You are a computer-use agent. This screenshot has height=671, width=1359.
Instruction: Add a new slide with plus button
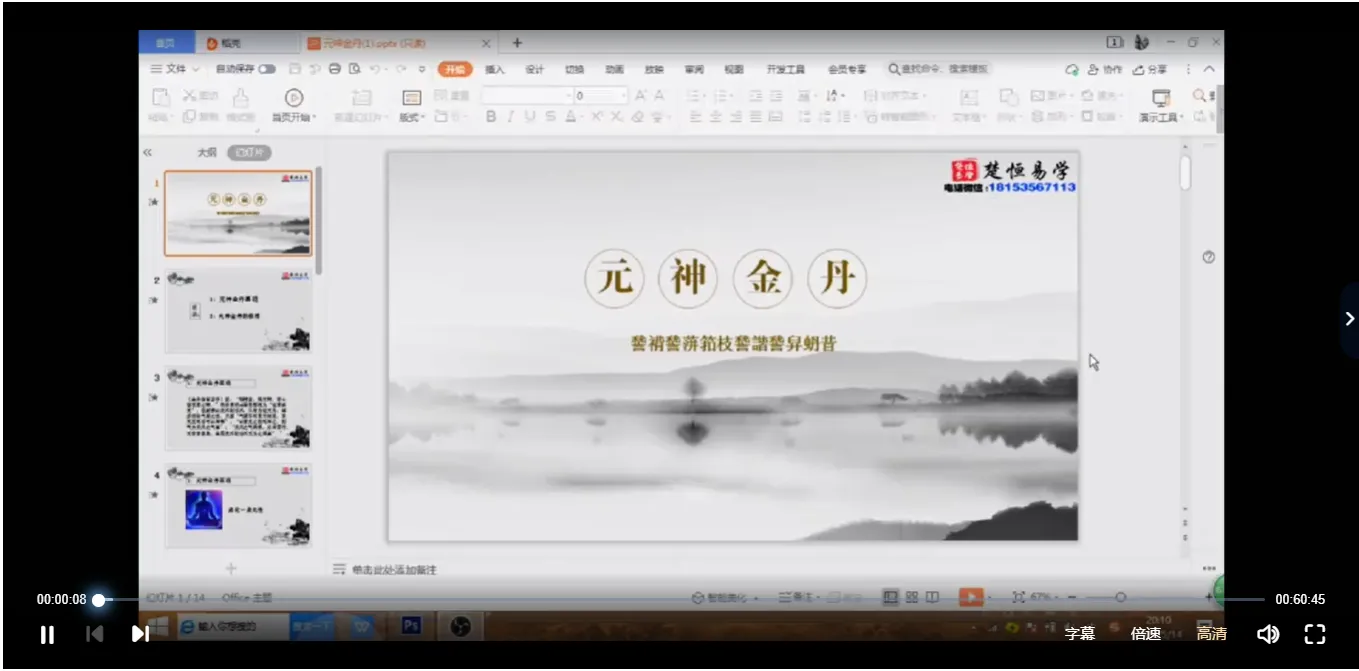coord(231,569)
